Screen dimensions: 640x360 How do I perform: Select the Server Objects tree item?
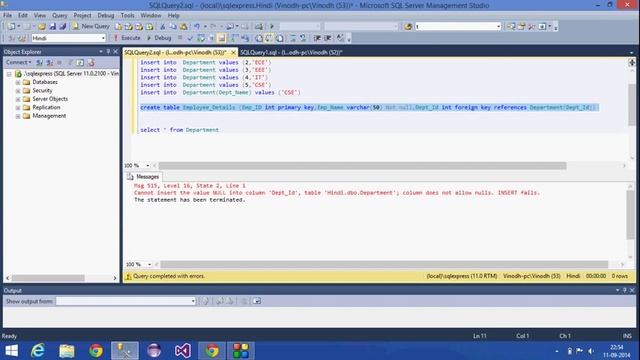[x=50, y=99]
